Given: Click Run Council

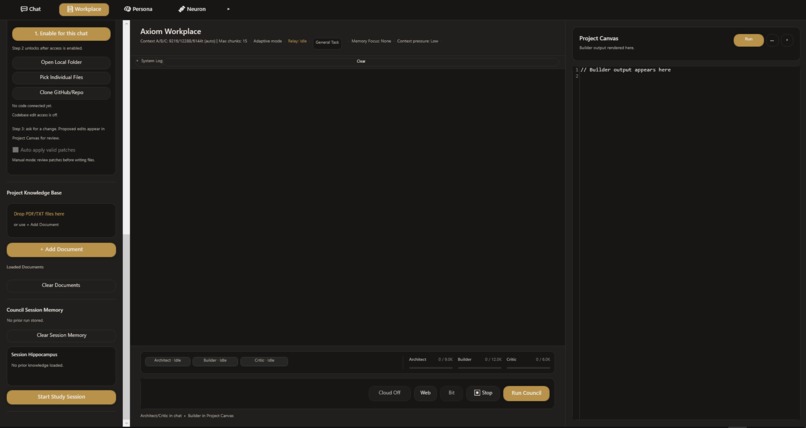Looking at the screenshot, I should tap(526, 394).
